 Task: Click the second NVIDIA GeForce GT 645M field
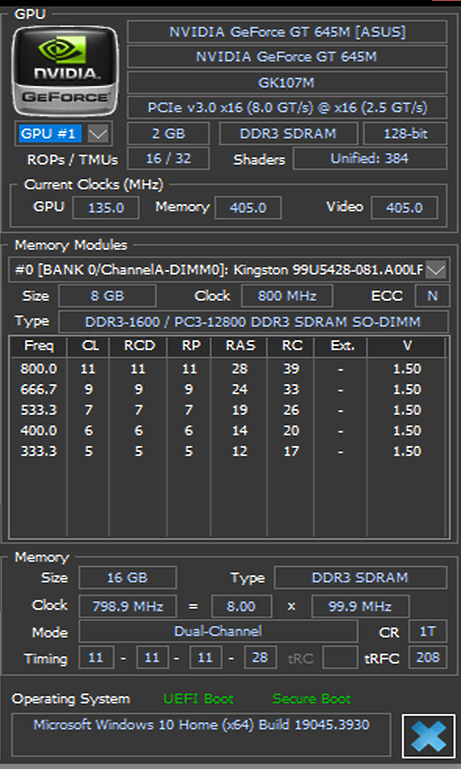point(287,57)
